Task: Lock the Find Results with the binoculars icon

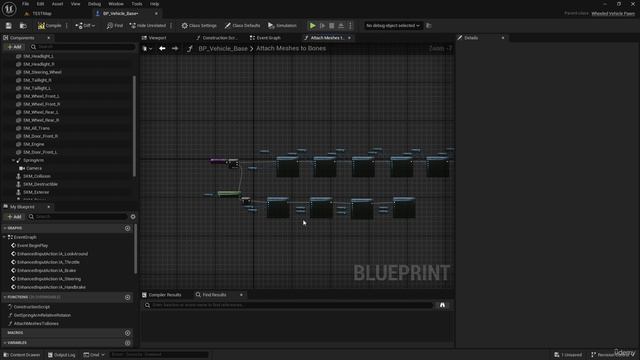Action: (442, 305)
